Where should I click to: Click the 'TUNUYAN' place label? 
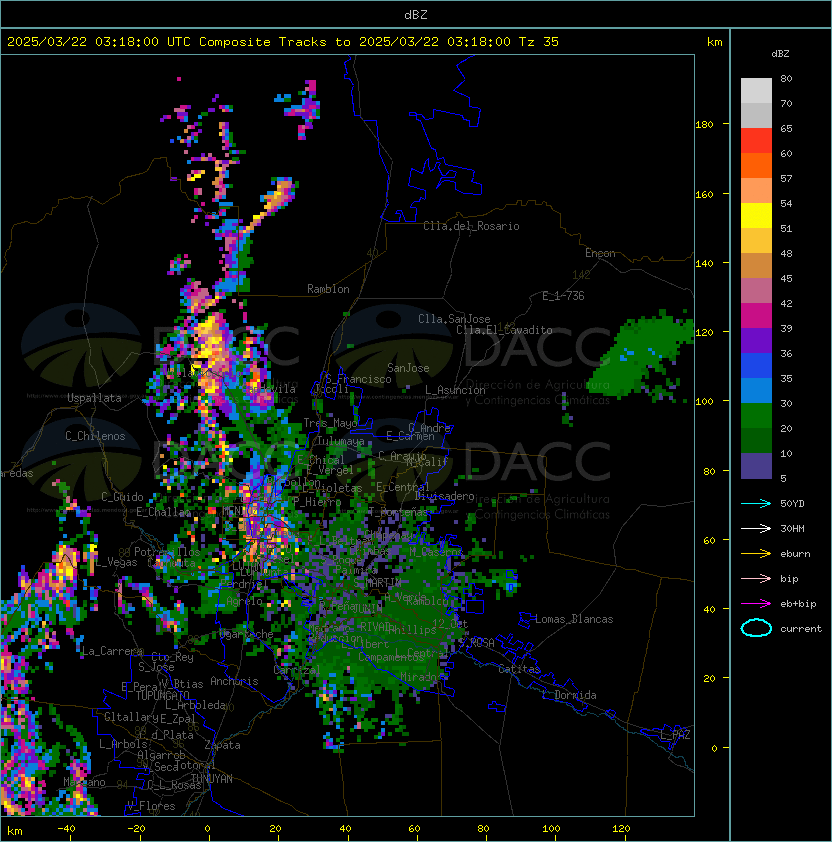[212, 779]
